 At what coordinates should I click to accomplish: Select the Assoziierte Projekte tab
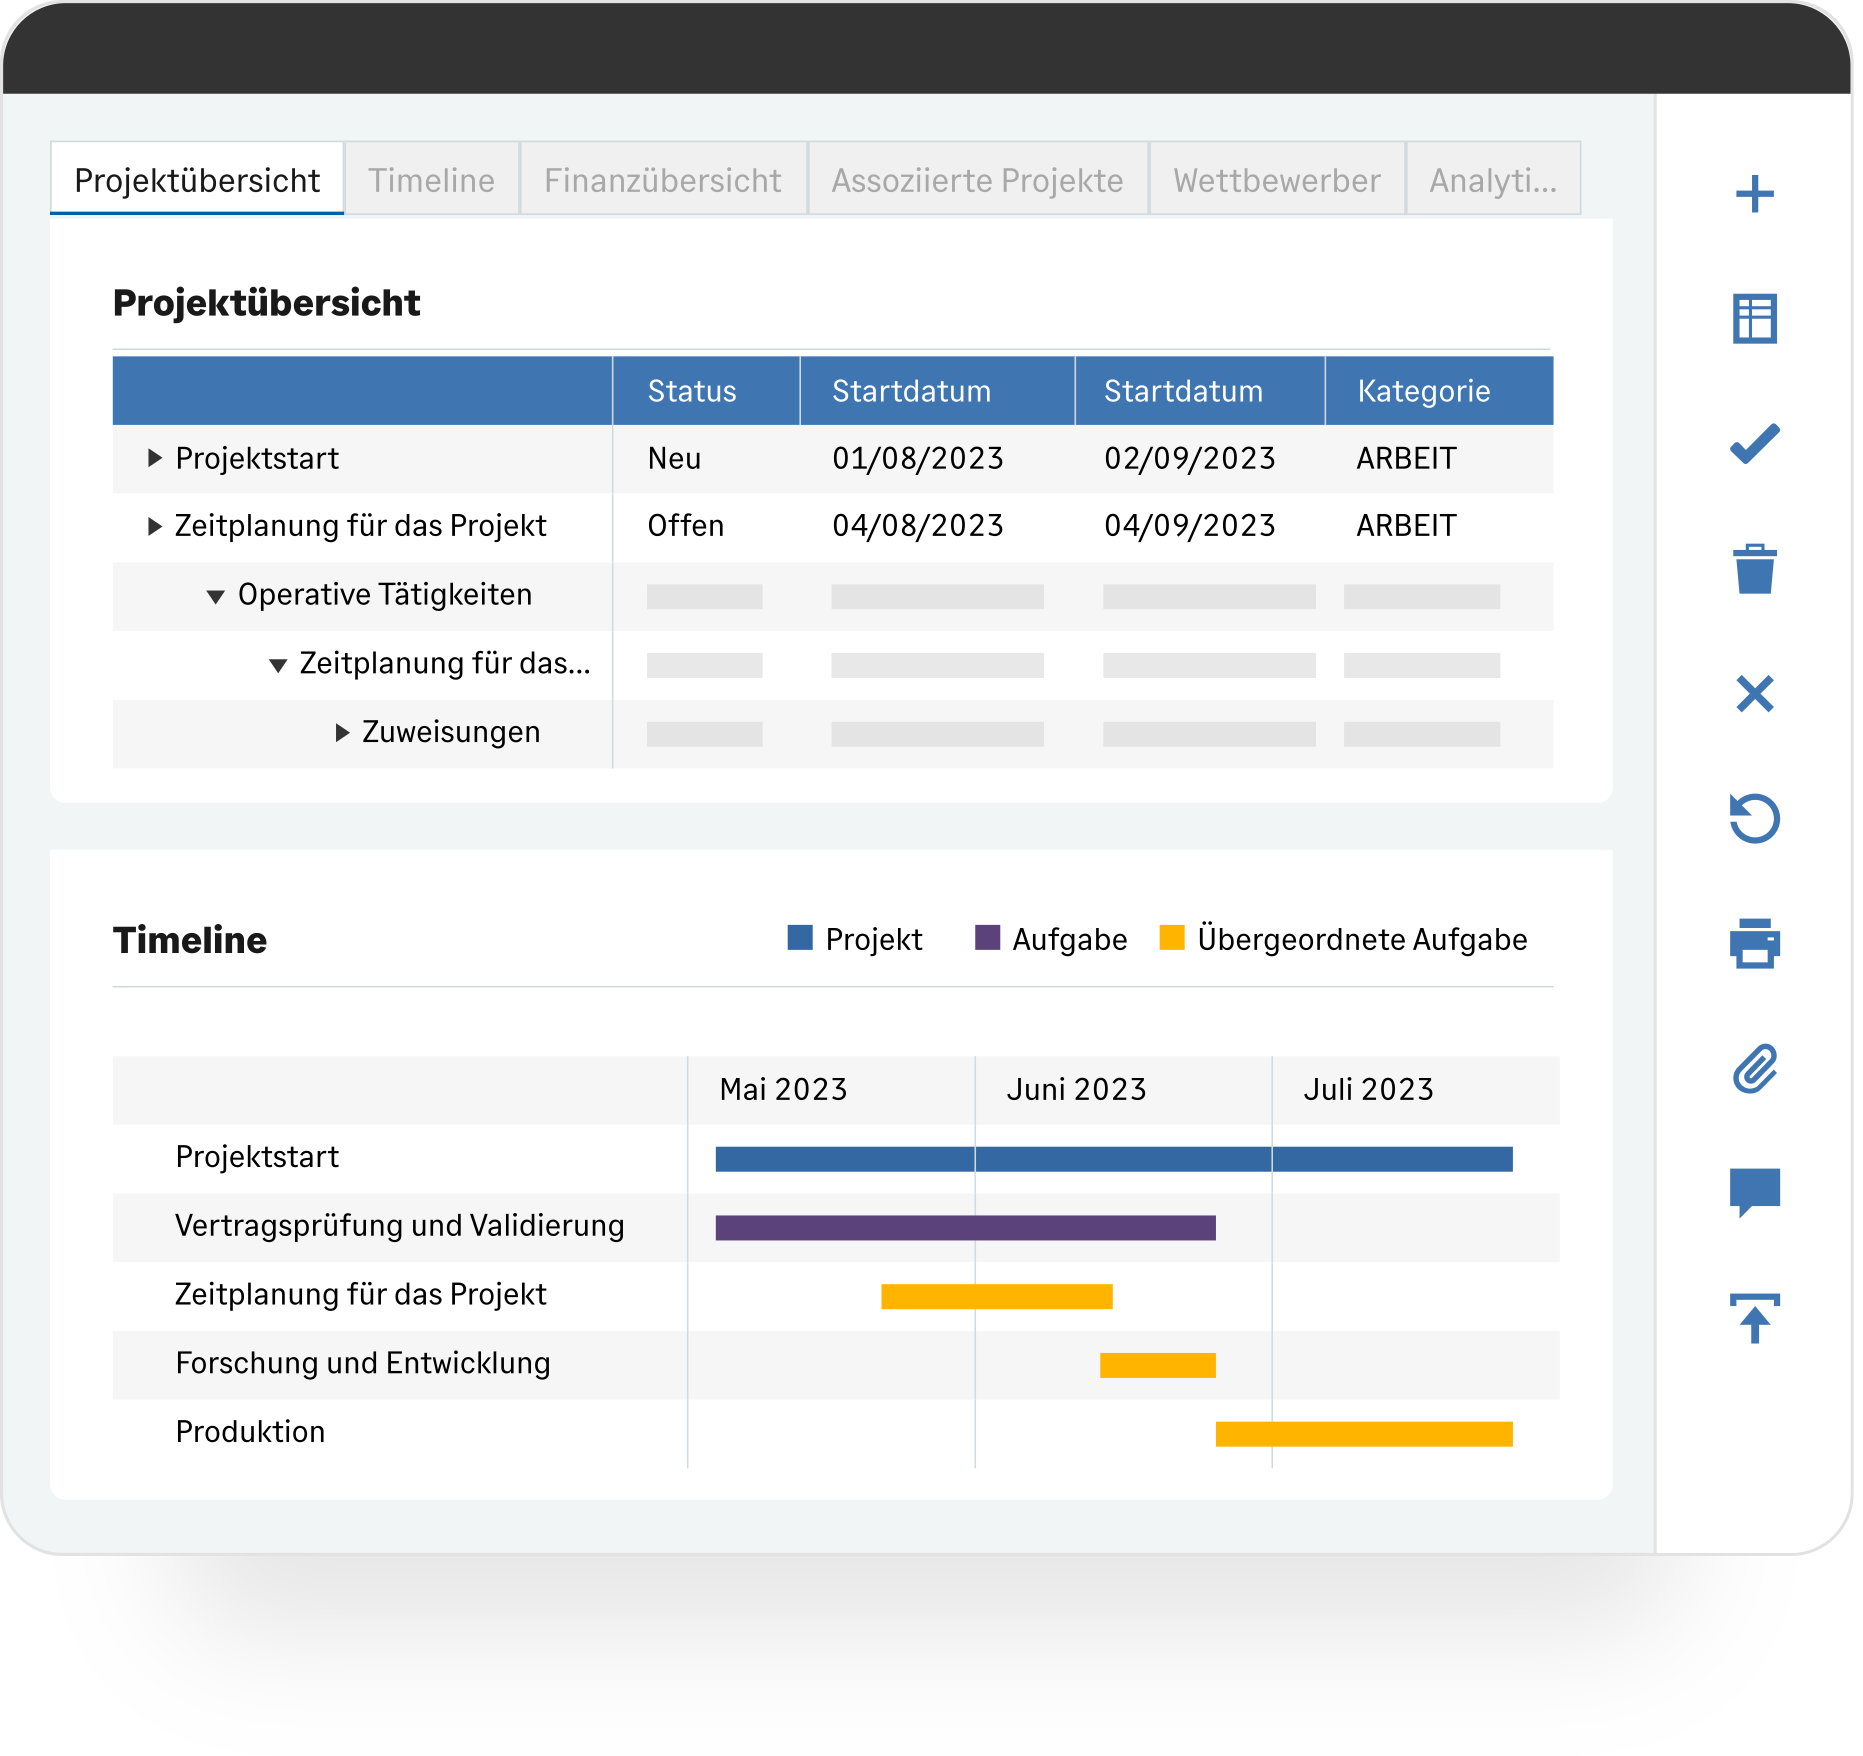tap(977, 180)
